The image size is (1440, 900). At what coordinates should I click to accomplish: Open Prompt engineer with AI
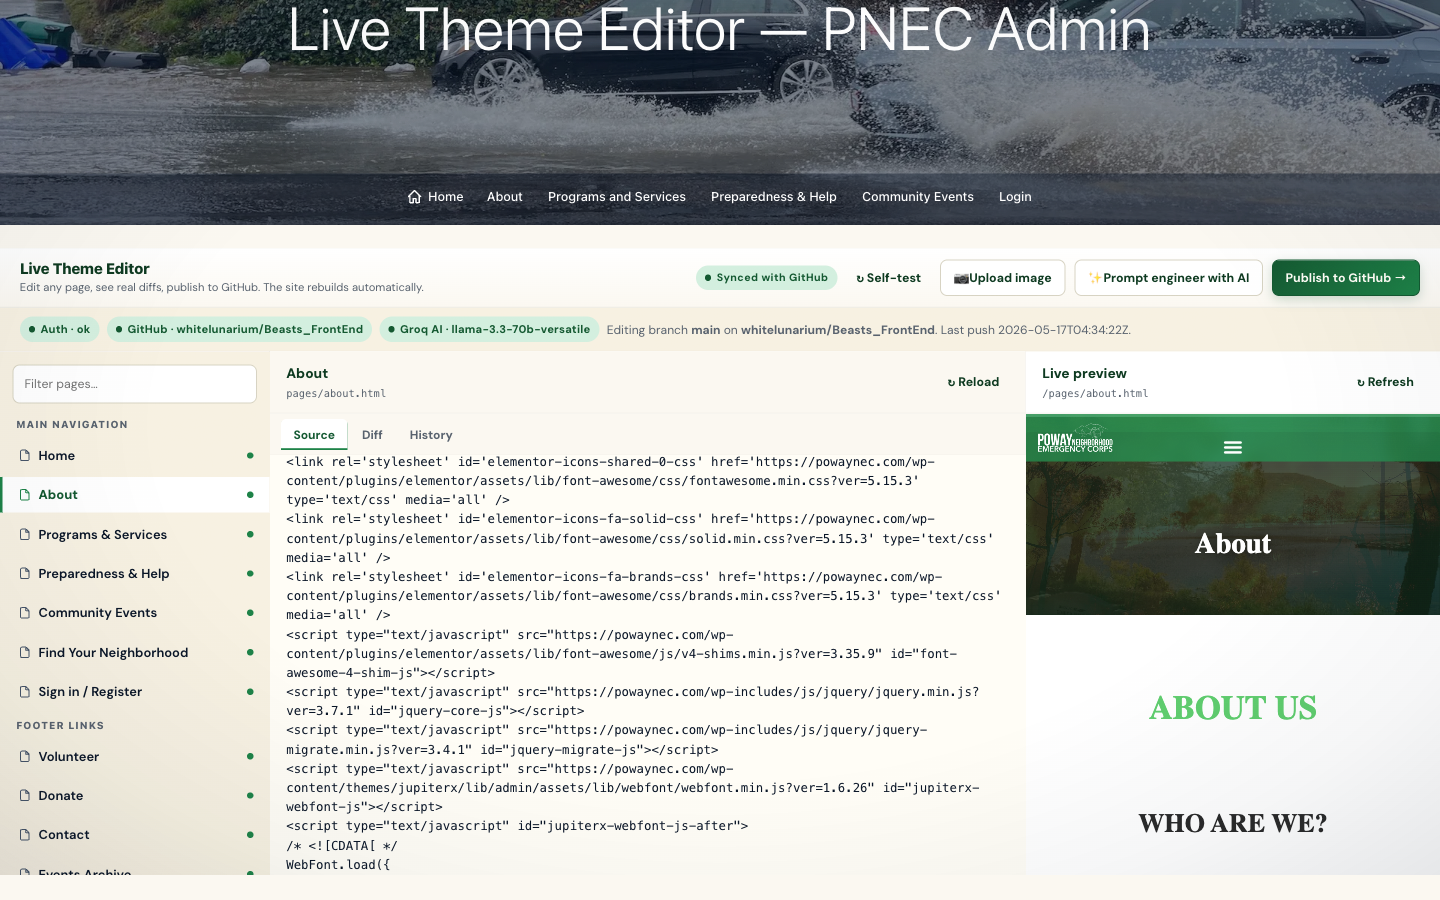1168,278
